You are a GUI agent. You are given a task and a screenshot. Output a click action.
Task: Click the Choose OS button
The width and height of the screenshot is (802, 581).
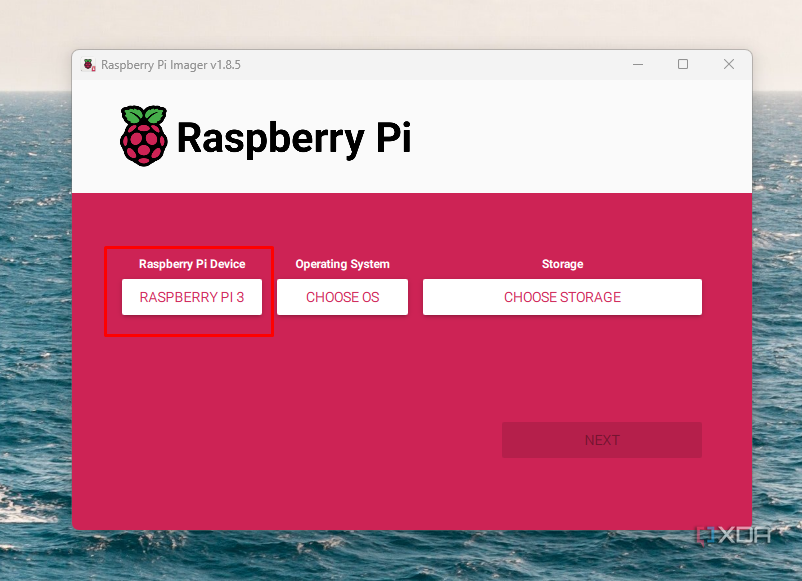click(x=342, y=297)
